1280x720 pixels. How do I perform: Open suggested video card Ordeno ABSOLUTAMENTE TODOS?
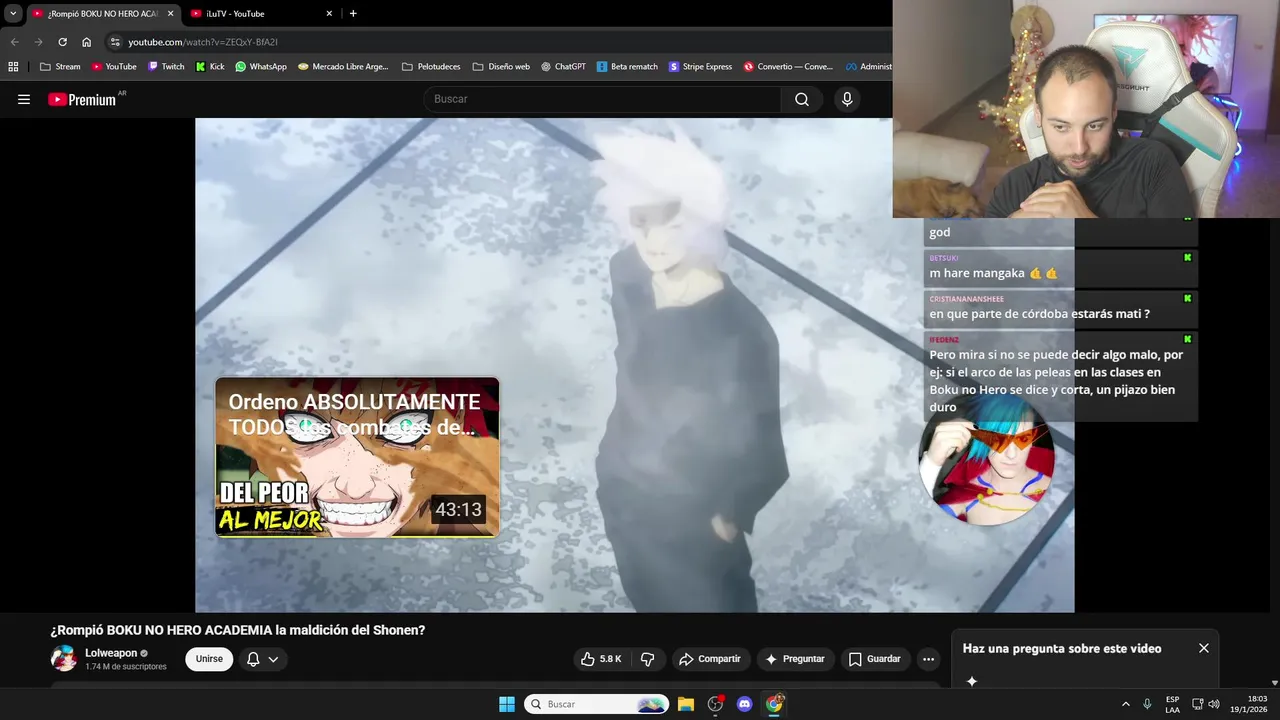coord(357,457)
